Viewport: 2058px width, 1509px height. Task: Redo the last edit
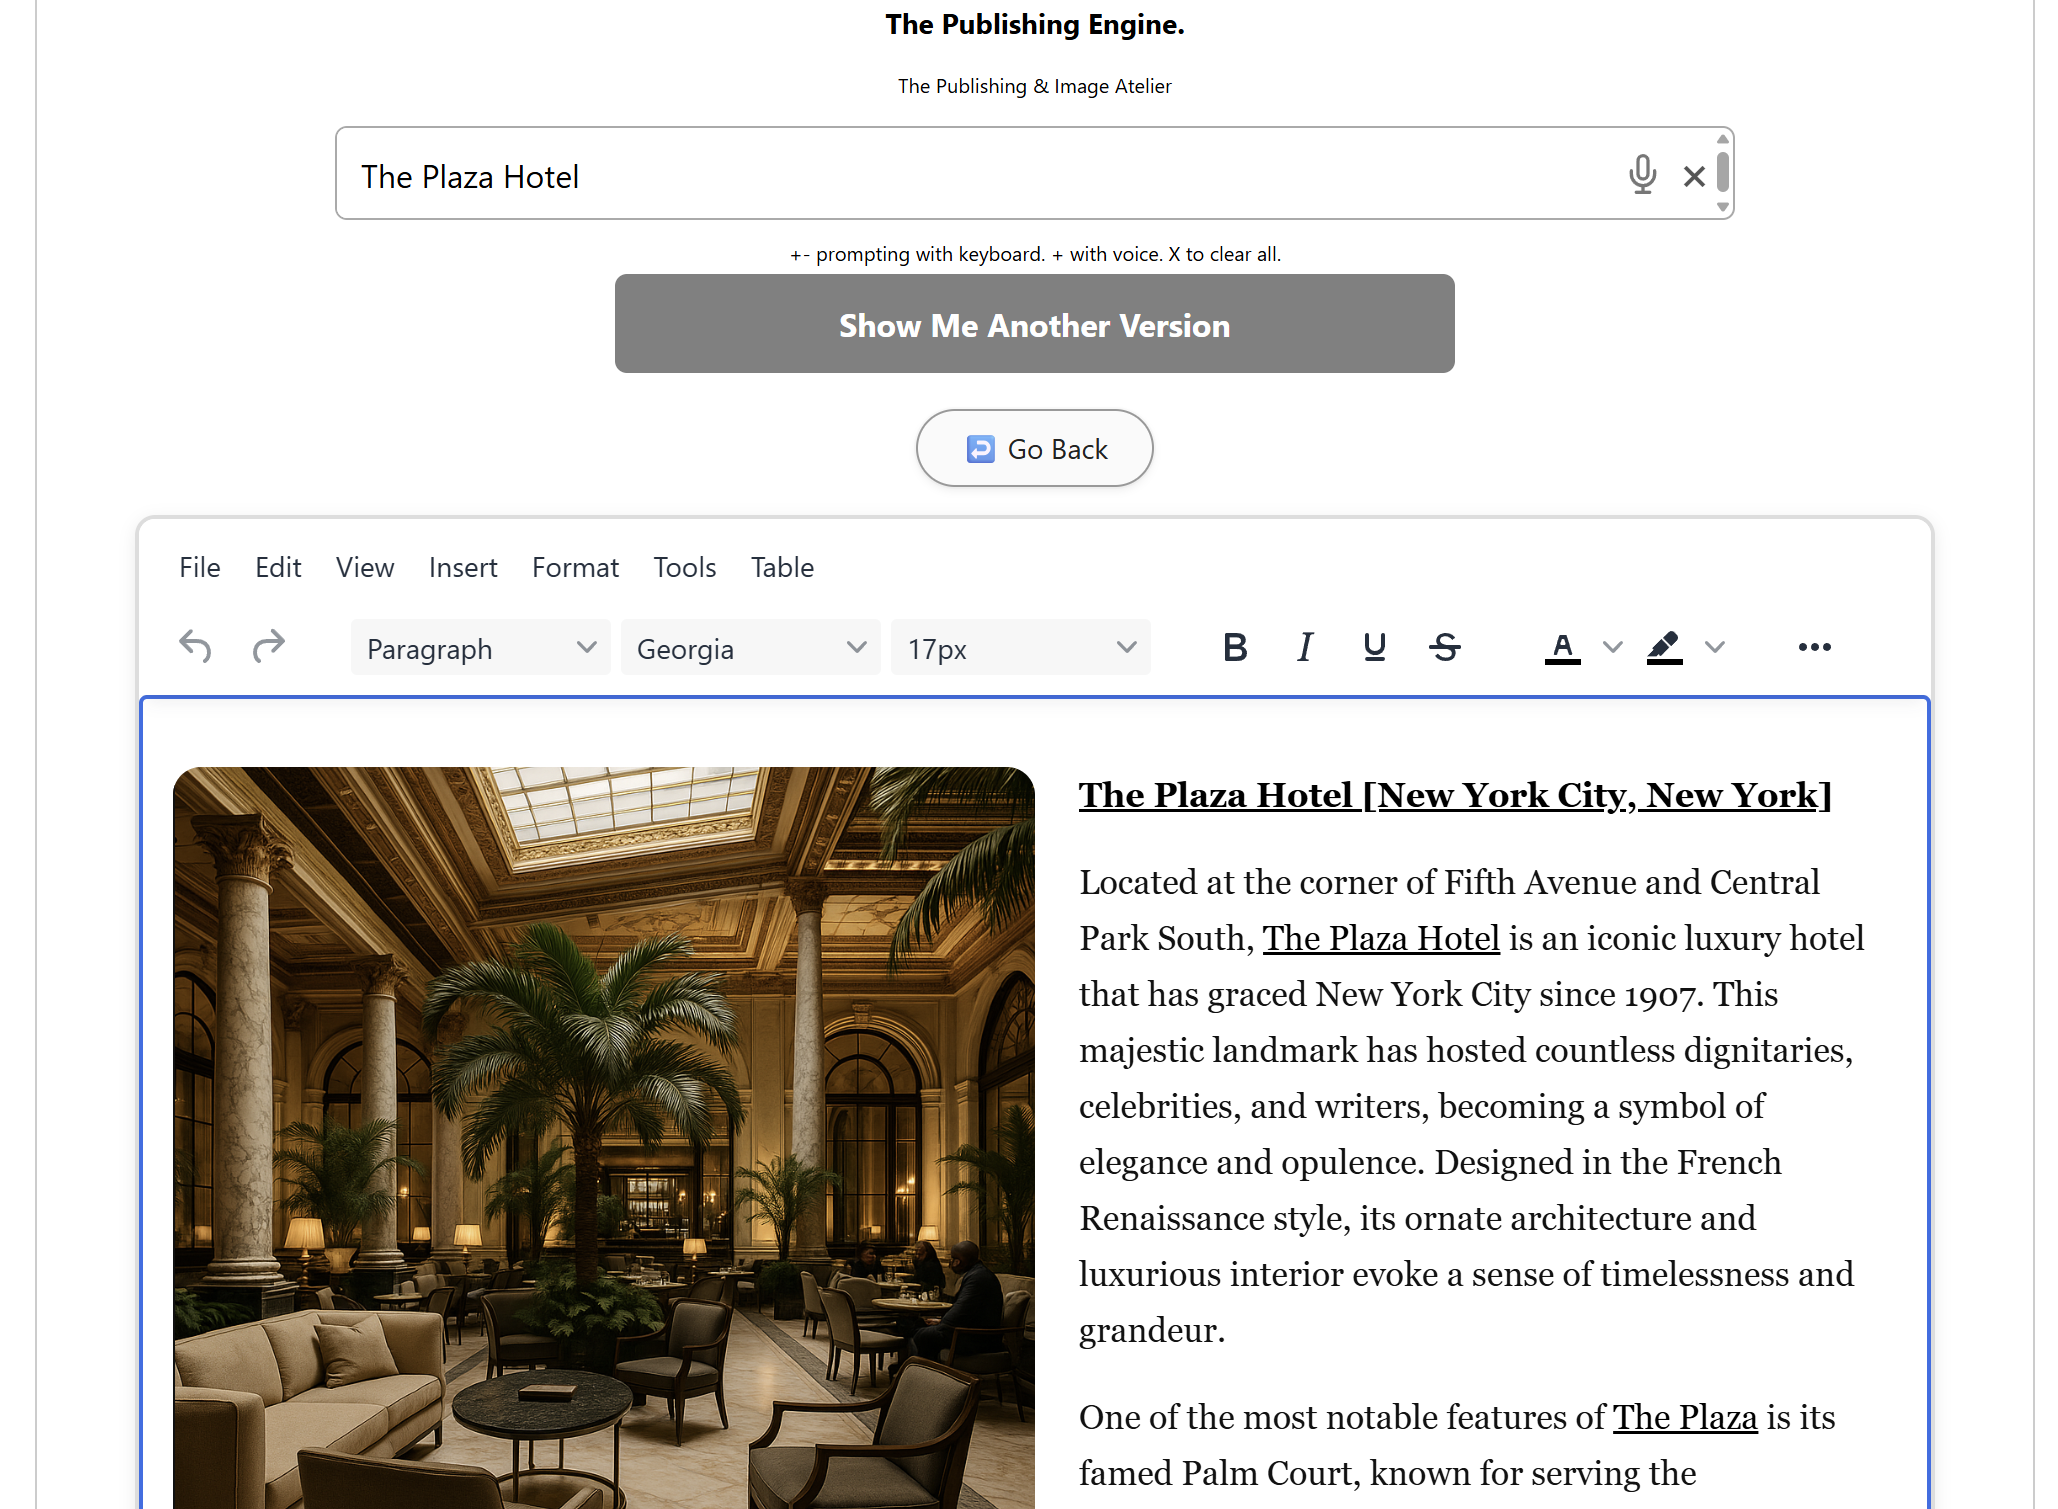pos(268,647)
